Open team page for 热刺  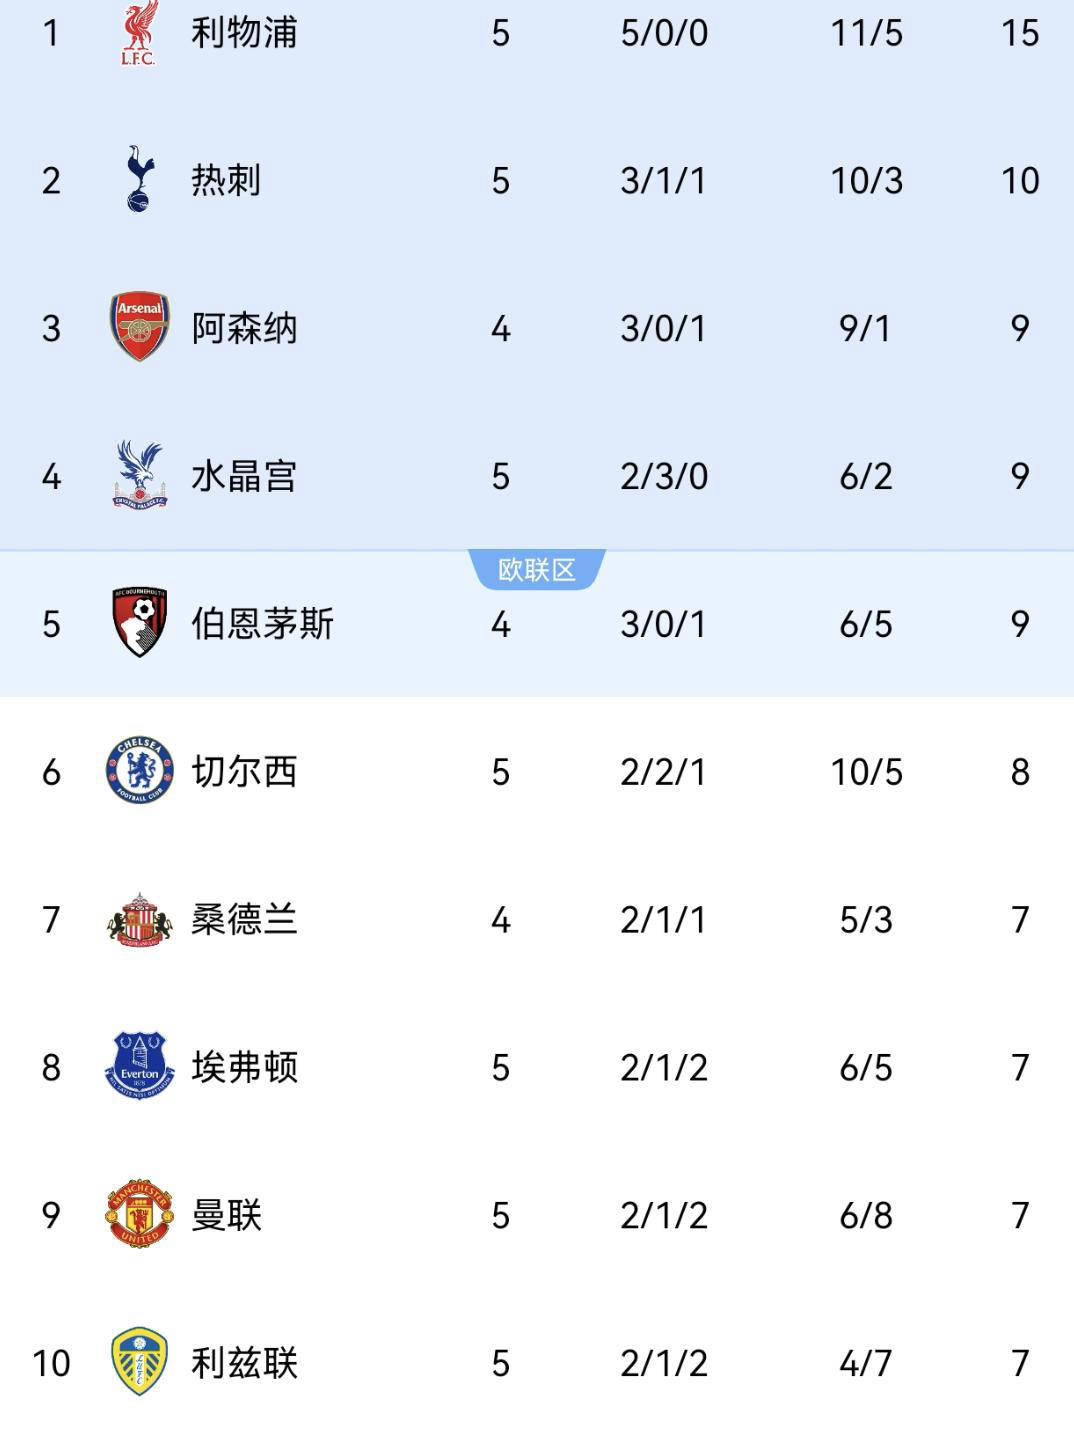226,180
